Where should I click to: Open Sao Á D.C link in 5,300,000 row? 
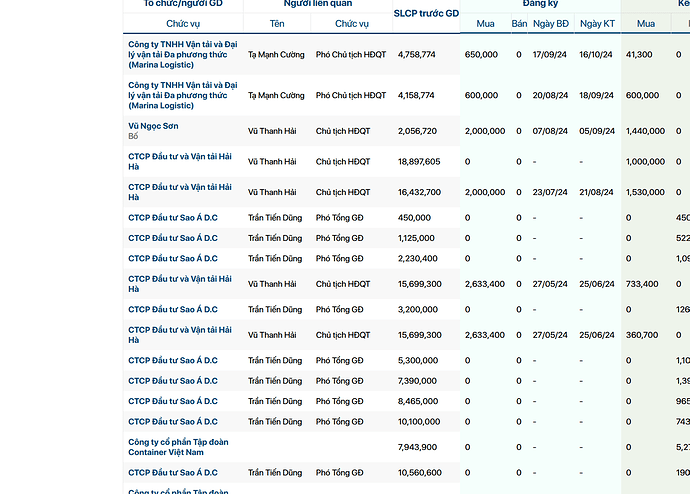[173, 361]
